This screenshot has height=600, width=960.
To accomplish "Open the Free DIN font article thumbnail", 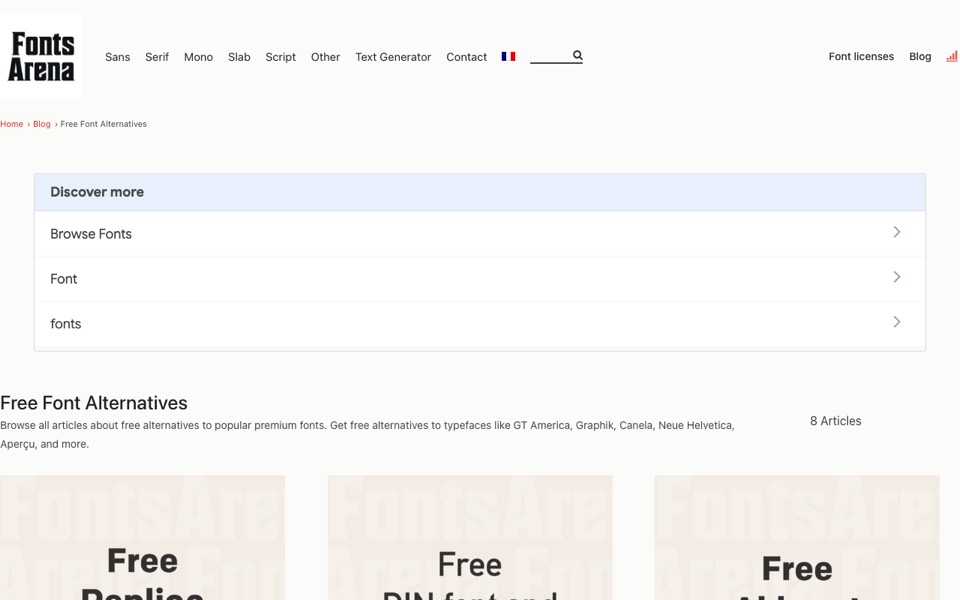I will pyautogui.click(x=470, y=538).
